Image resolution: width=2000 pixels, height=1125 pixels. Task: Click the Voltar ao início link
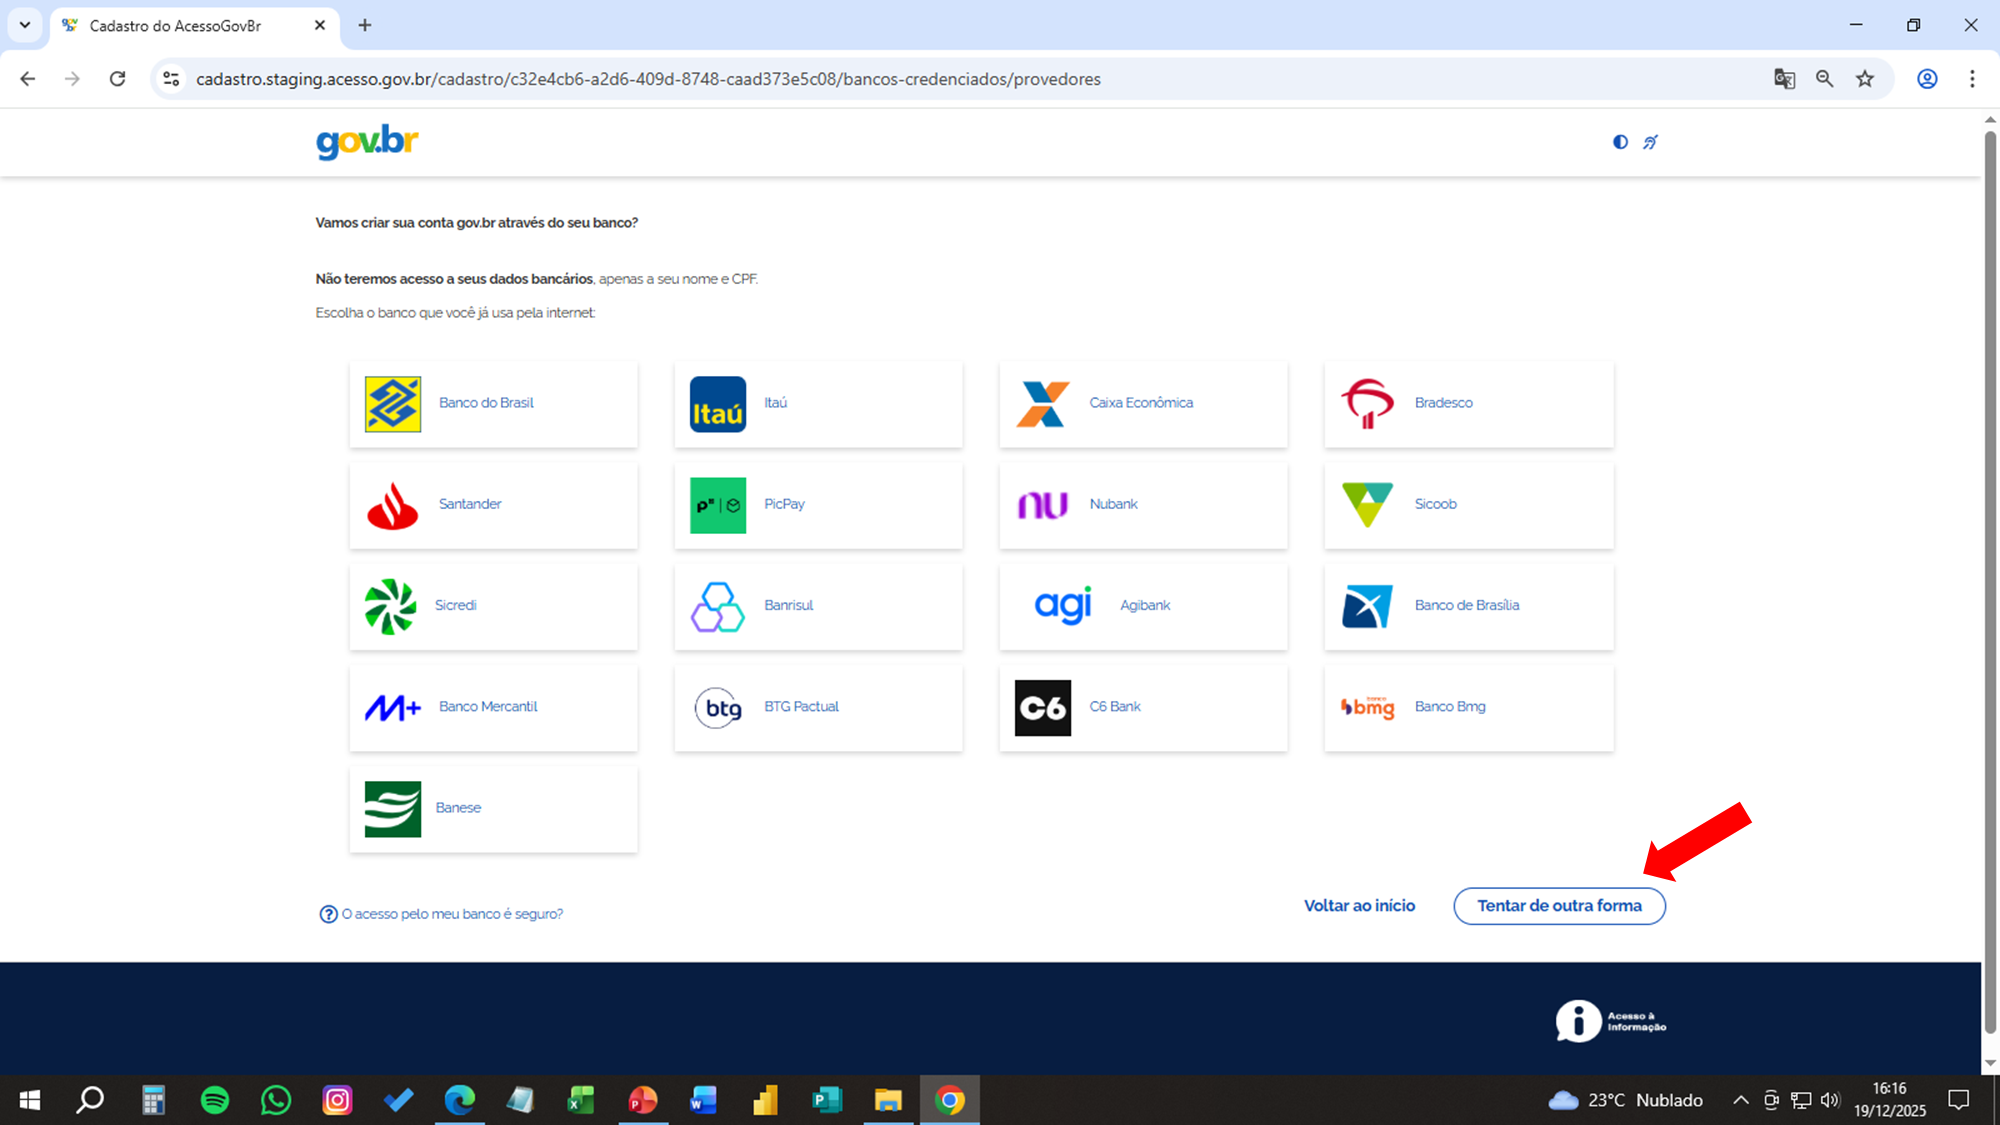tap(1359, 906)
